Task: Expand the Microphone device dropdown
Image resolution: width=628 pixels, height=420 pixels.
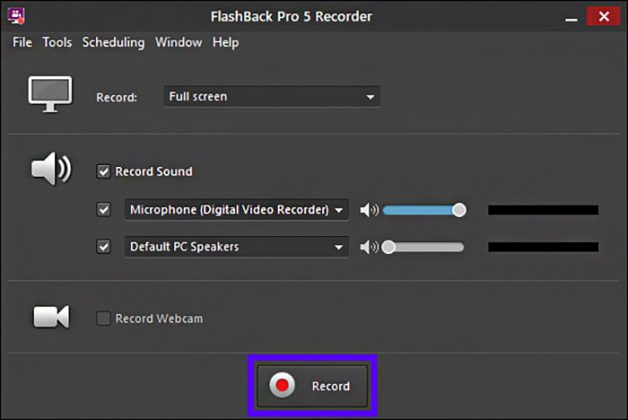Action: (x=236, y=210)
